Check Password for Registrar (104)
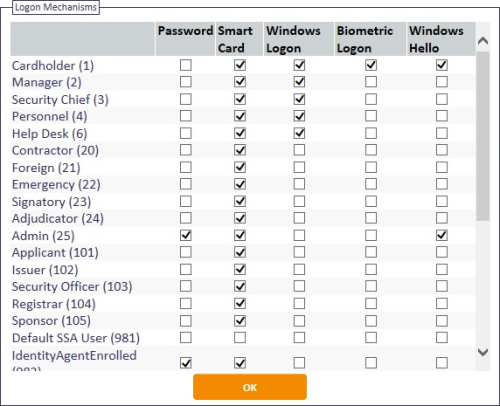Image resolution: width=500 pixels, height=406 pixels. tap(186, 304)
